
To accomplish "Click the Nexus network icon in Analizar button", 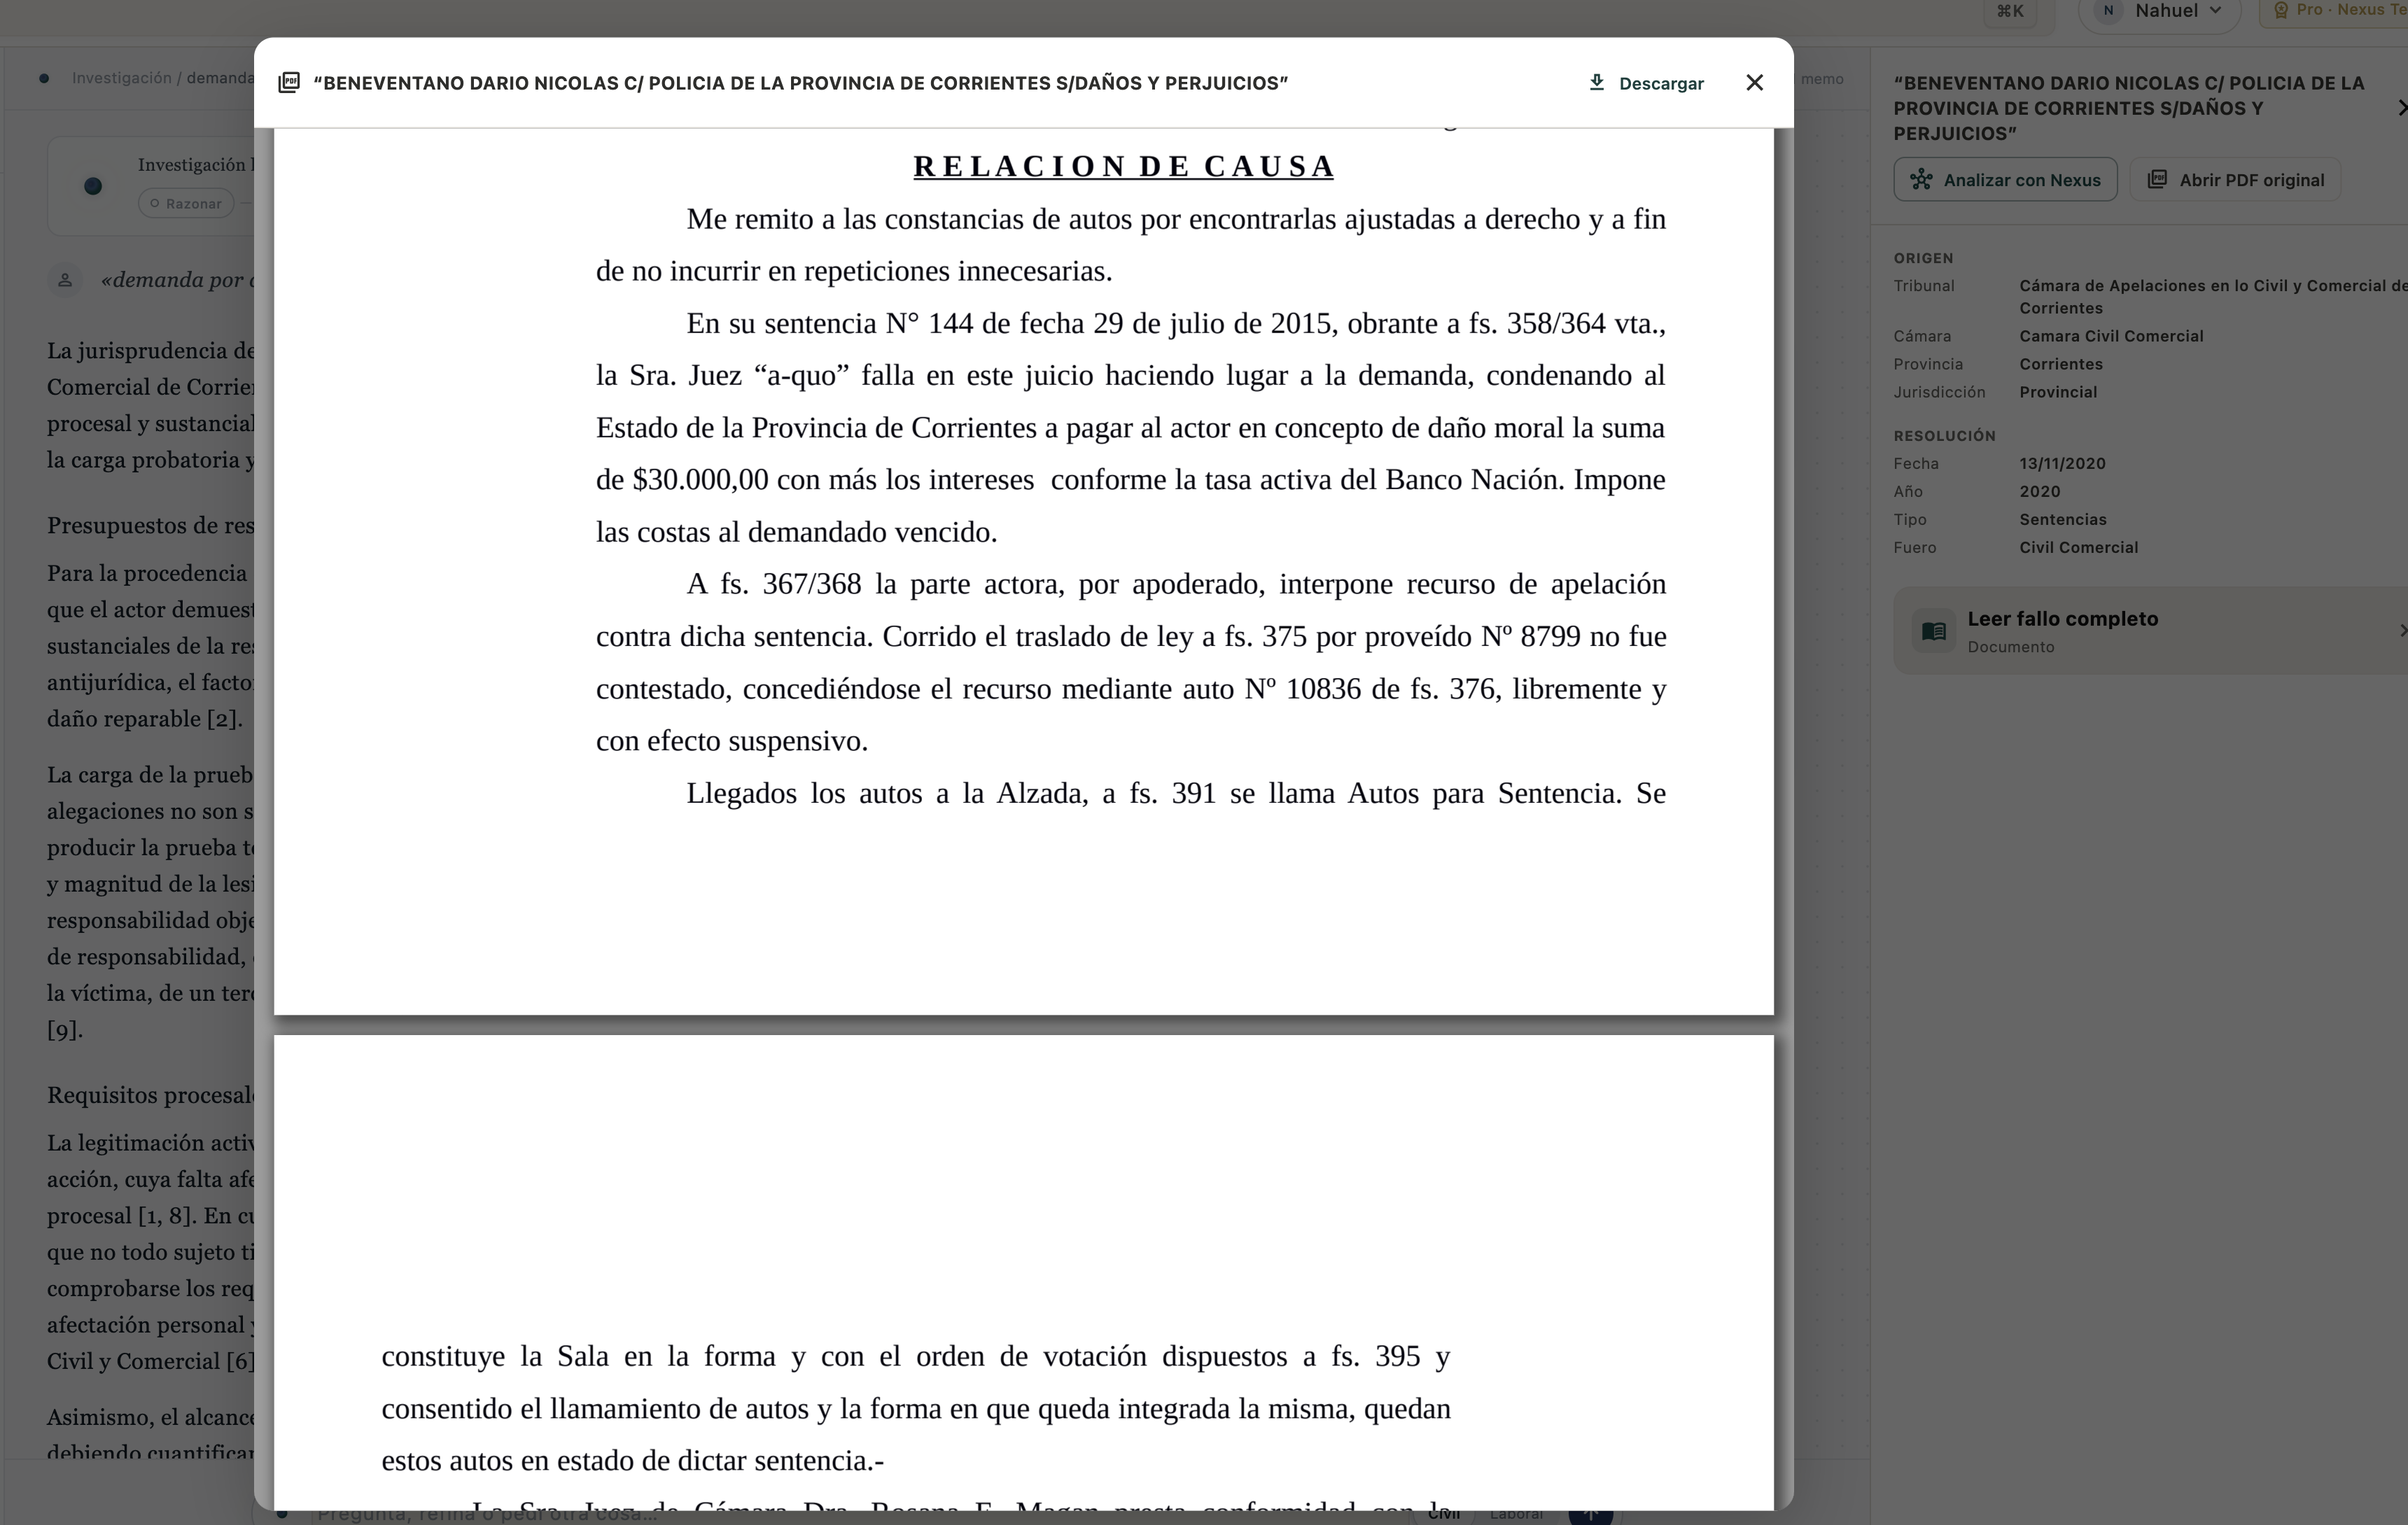I will [x=1921, y=180].
